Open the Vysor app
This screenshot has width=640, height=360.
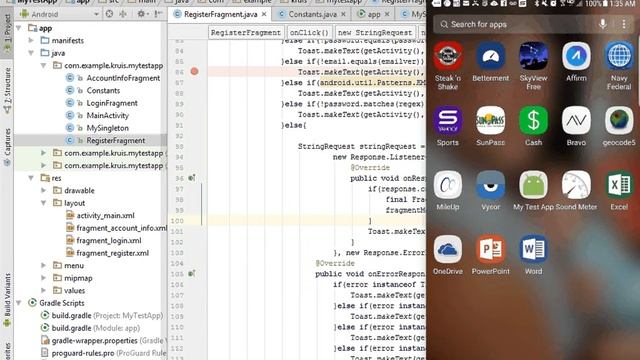(x=491, y=185)
